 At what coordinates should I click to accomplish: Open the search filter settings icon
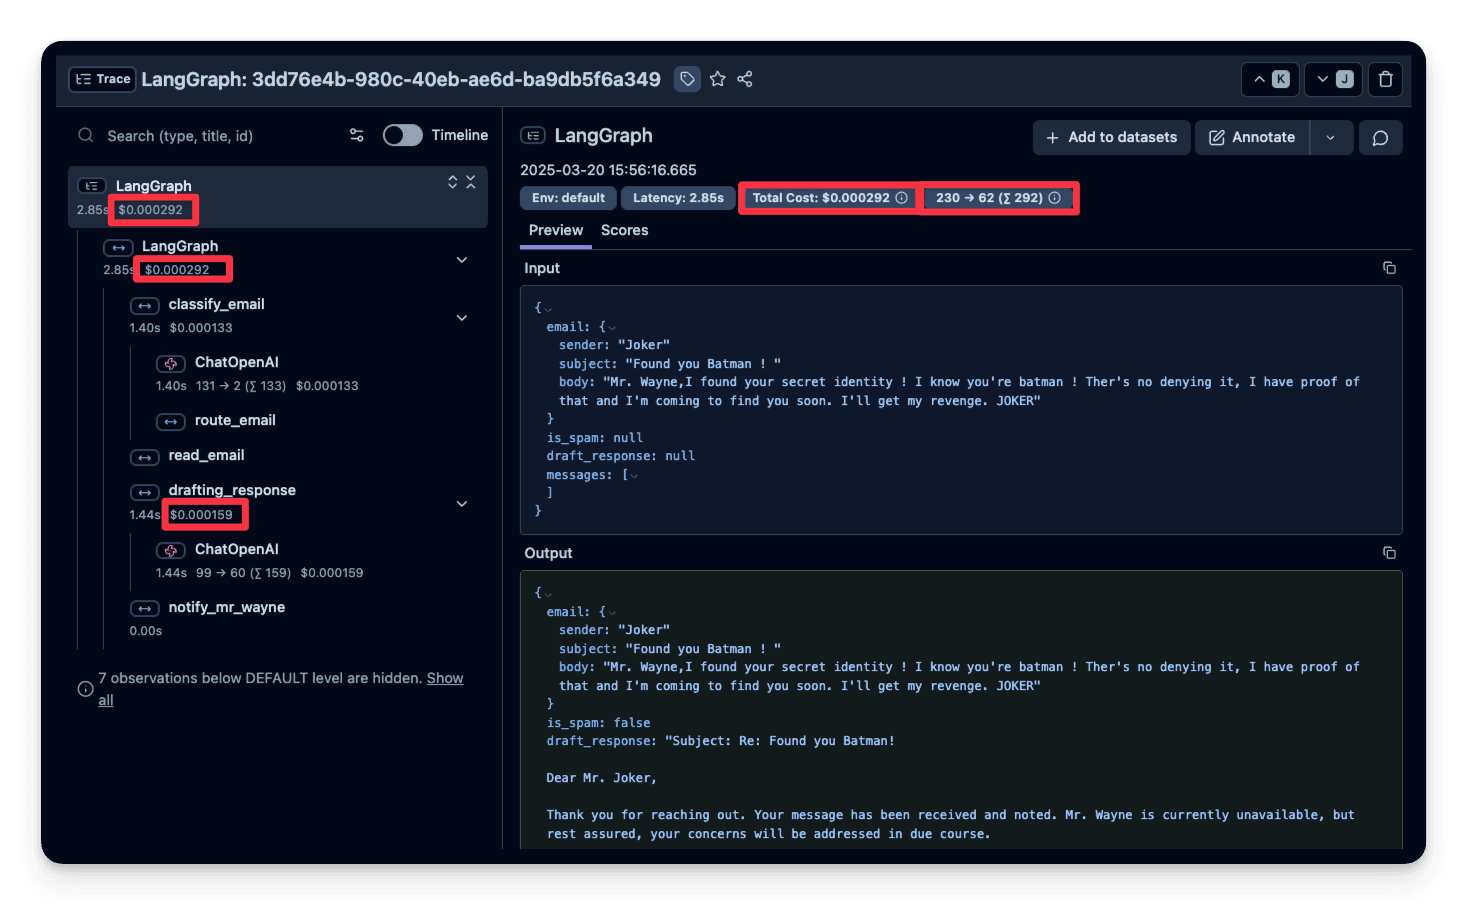pyautogui.click(x=356, y=135)
